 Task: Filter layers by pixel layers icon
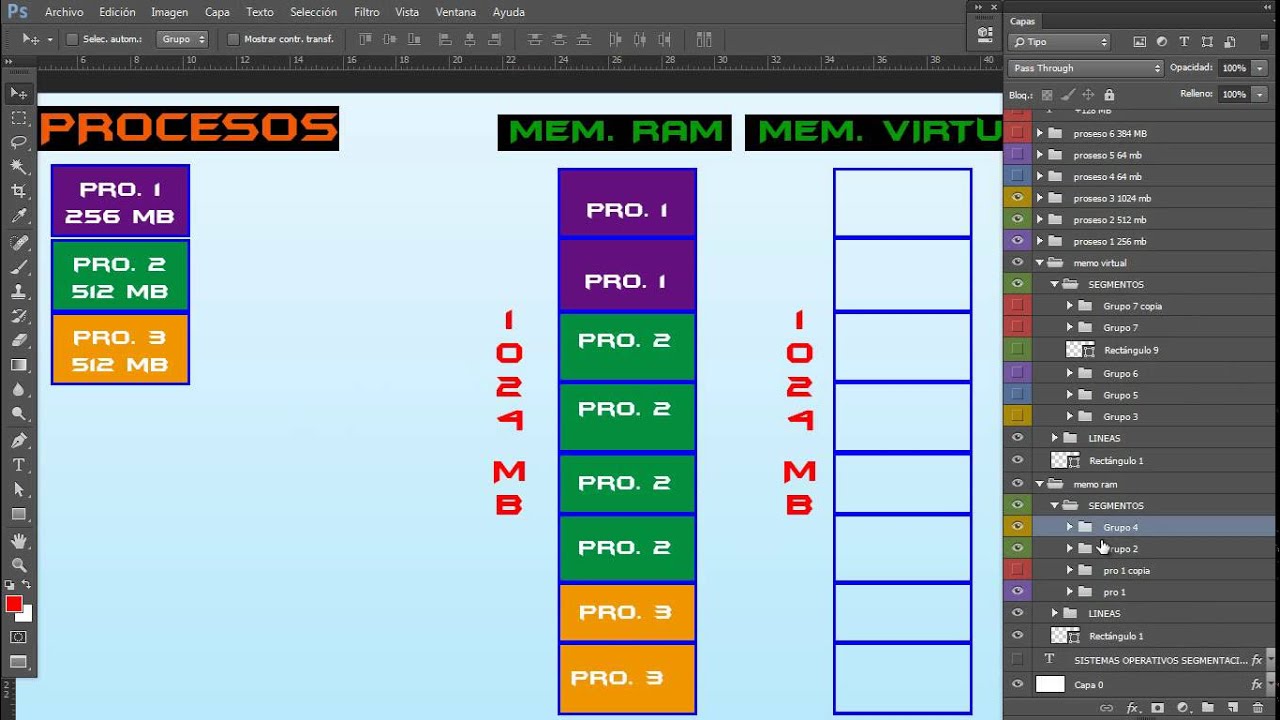(1139, 42)
